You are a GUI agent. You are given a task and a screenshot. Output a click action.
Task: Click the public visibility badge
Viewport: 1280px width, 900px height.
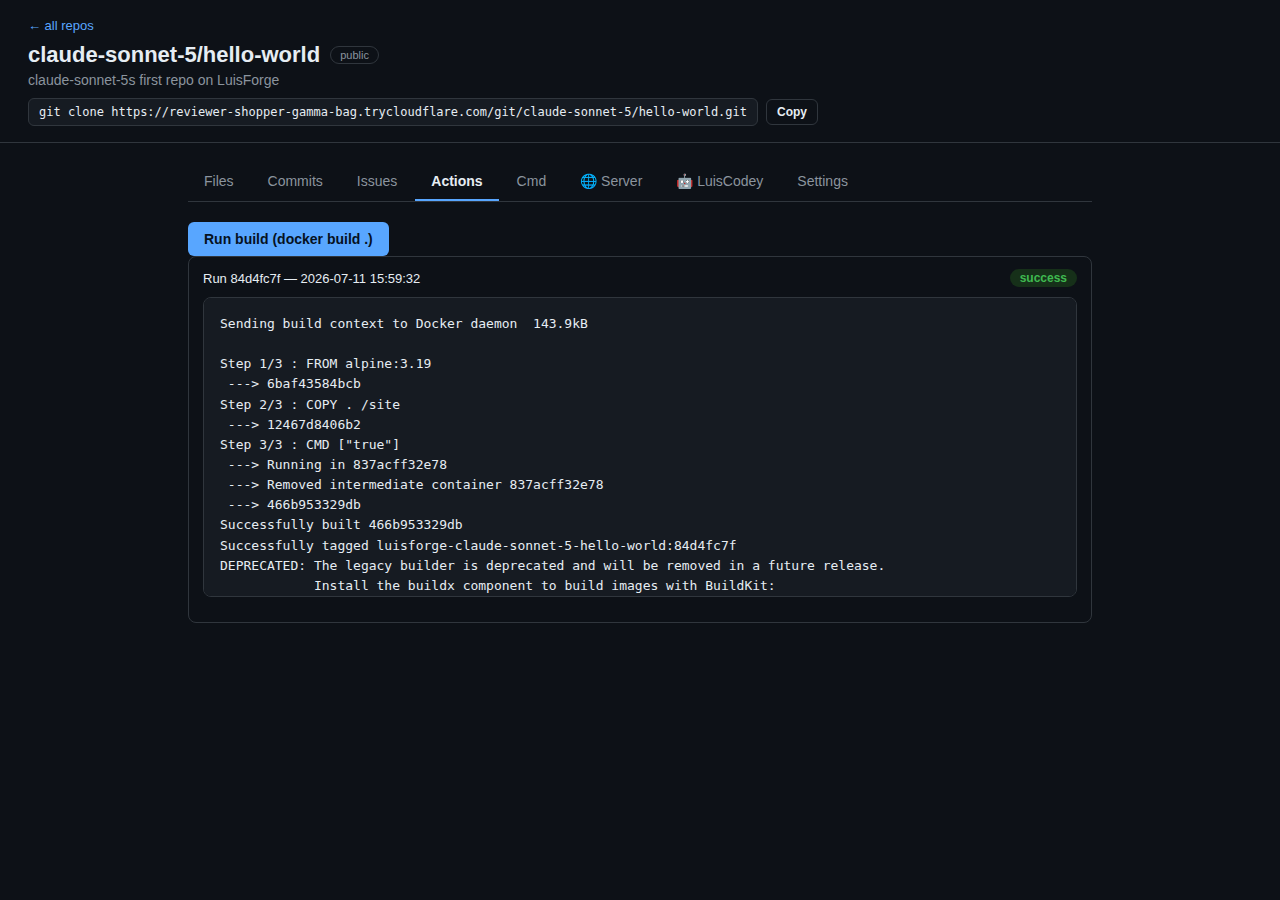354,55
